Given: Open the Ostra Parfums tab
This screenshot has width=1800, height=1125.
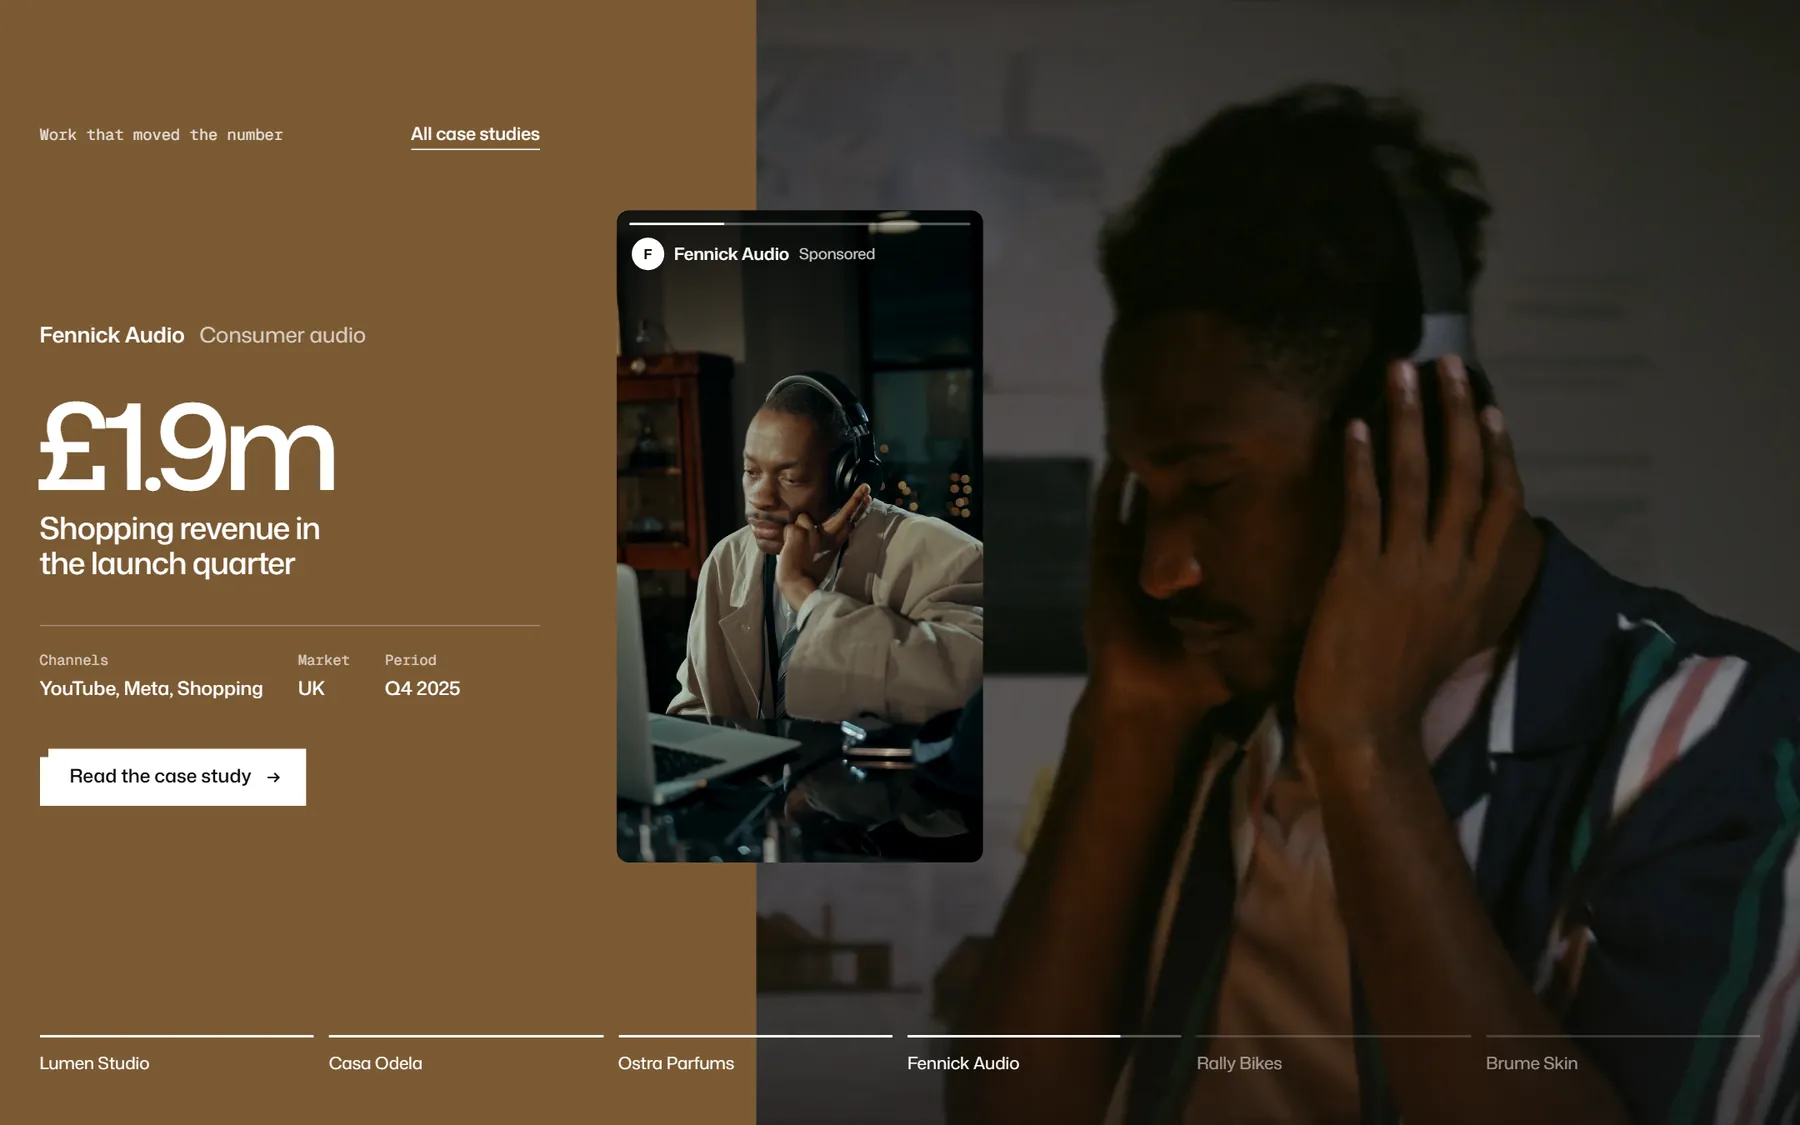Looking at the screenshot, I should click(x=755, y=1054).
